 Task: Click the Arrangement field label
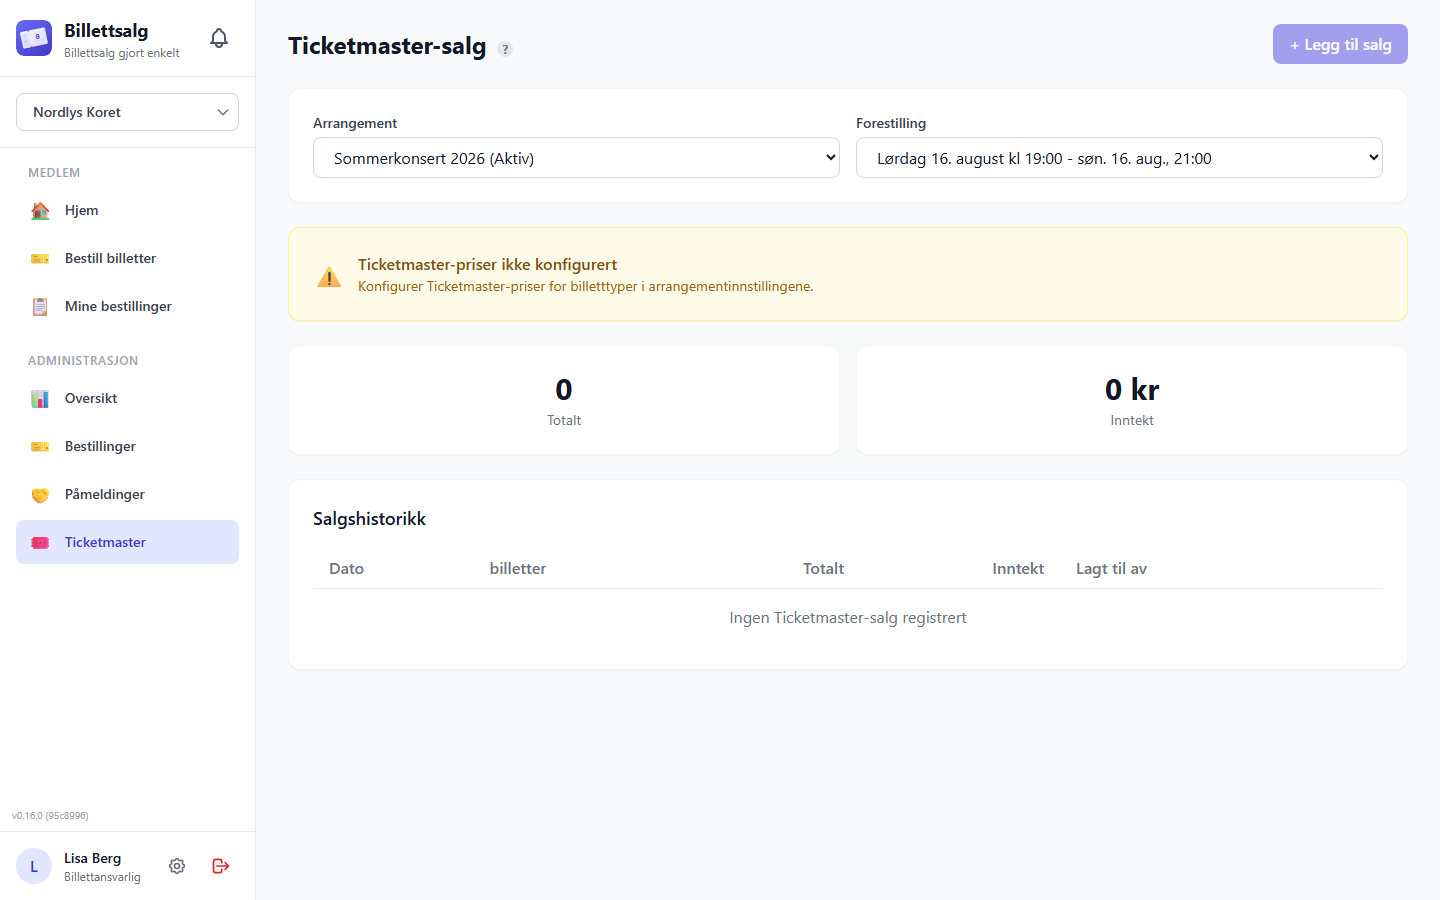click(x=355, y=123)
